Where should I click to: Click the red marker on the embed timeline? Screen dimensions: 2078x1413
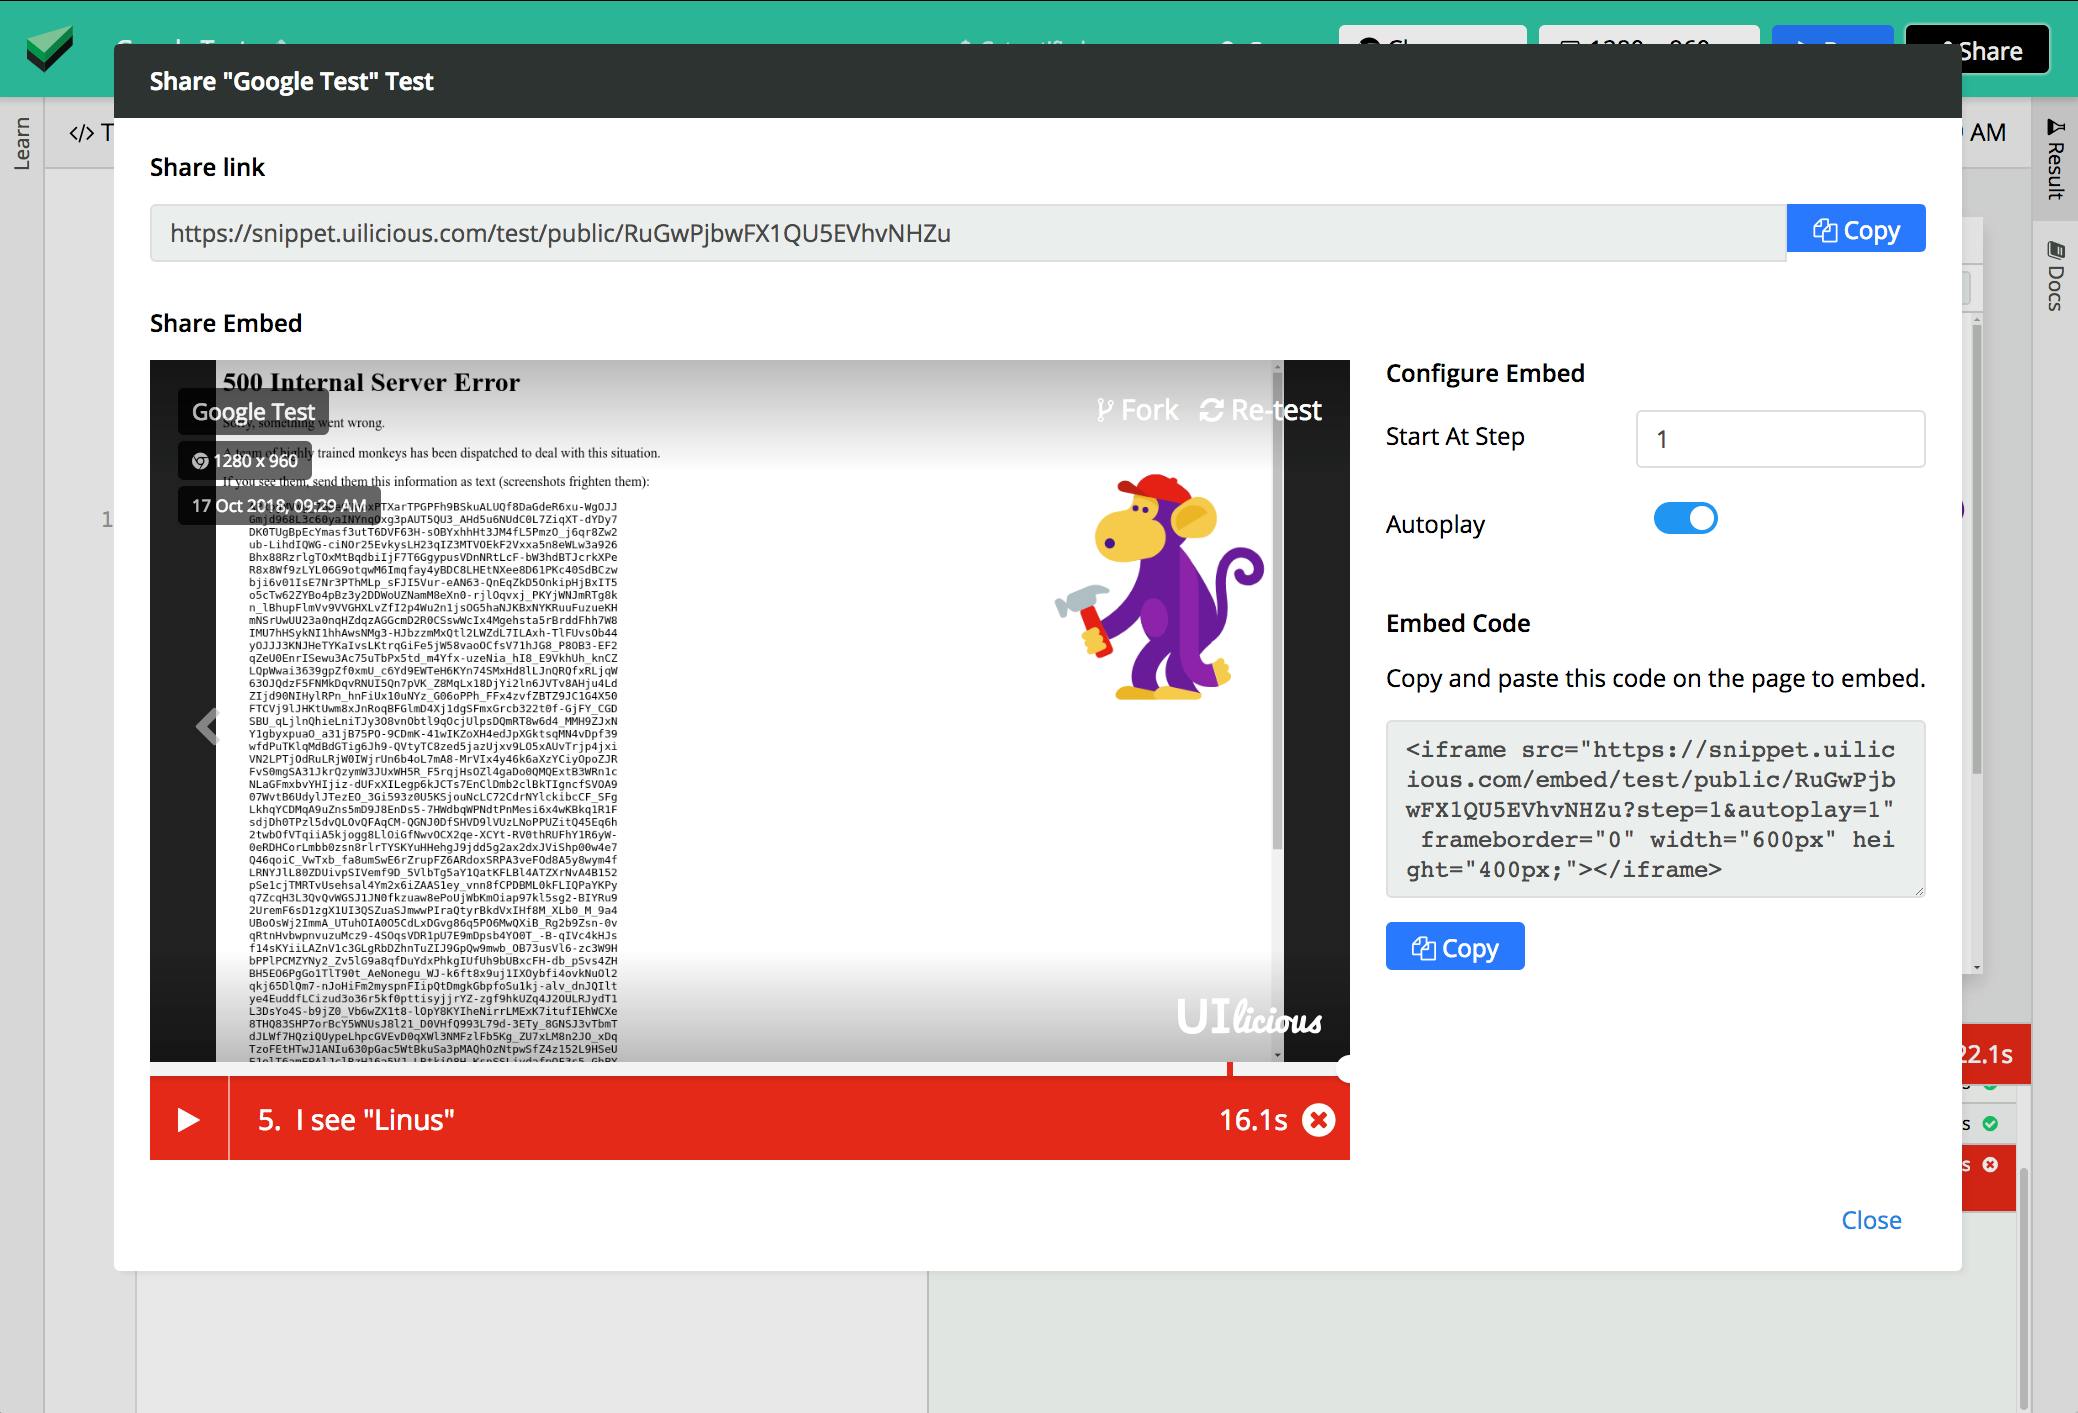[1229, 1069]
